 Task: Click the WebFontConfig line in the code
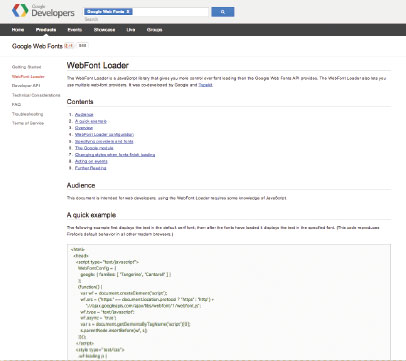tap(97, 268)
